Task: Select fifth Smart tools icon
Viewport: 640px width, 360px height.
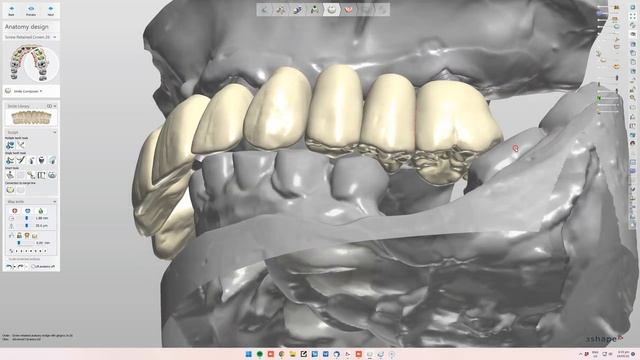Action: pos(52,175)
